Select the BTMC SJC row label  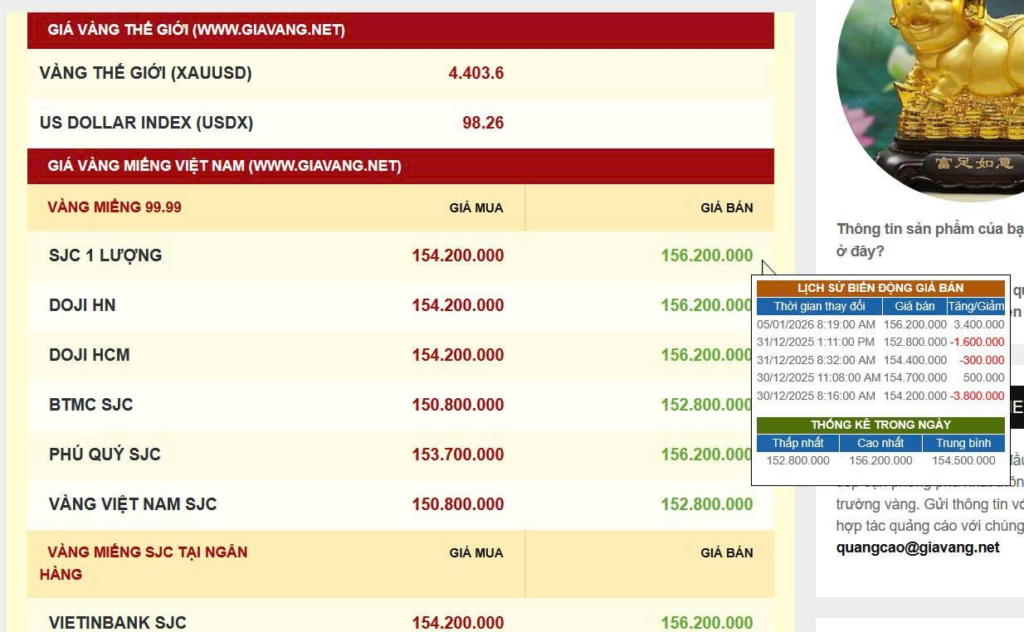[91, 405]
